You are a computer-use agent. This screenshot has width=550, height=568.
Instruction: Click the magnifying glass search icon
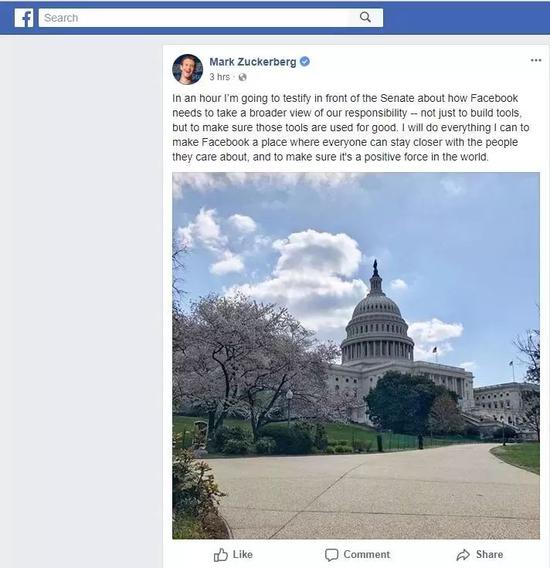[x=365, y=17]
